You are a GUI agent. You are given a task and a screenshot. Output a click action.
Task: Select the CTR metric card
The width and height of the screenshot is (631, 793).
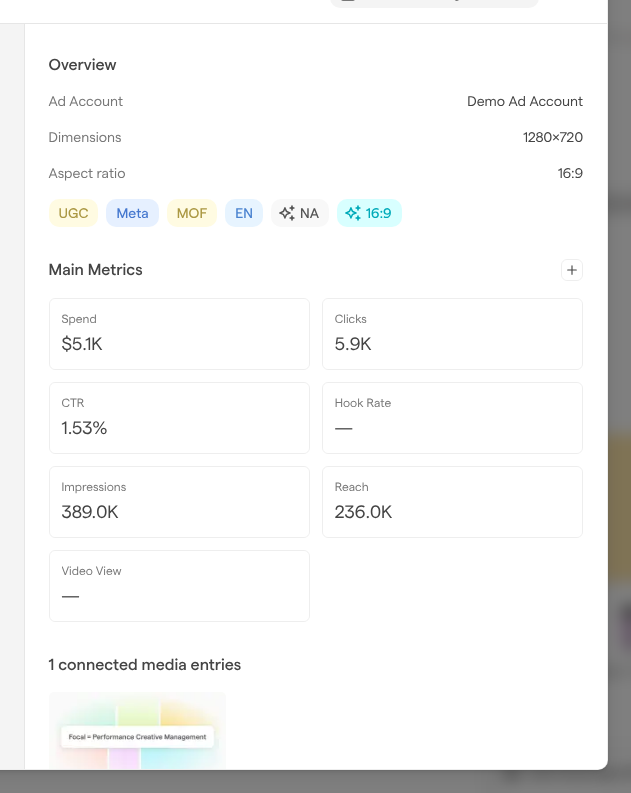tap(179, 418)
